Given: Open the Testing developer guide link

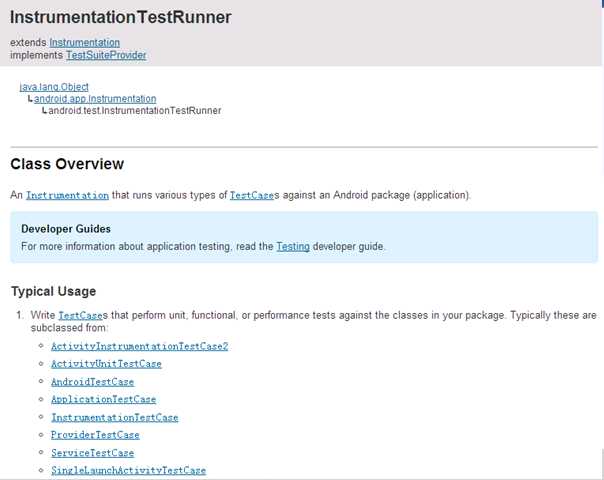Looking at the screenshot, I should point(293,247).
